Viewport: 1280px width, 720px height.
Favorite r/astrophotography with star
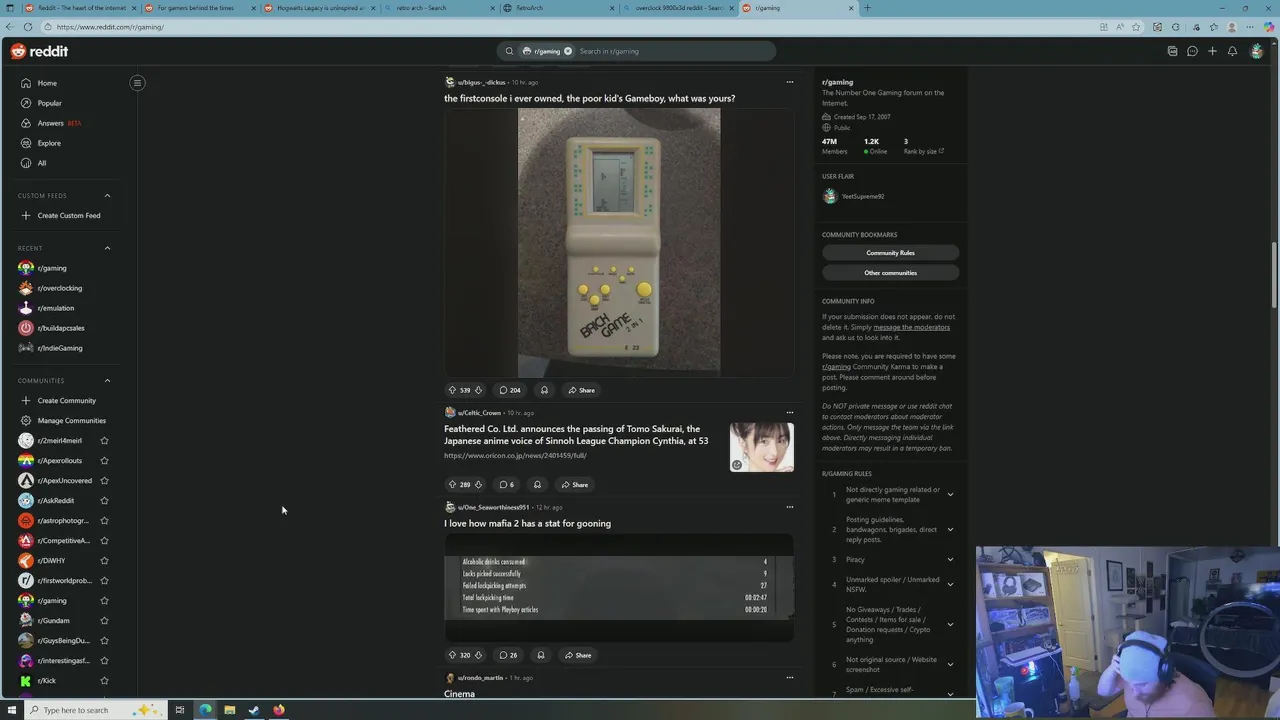pyautogui.click(x=104, y=520)
